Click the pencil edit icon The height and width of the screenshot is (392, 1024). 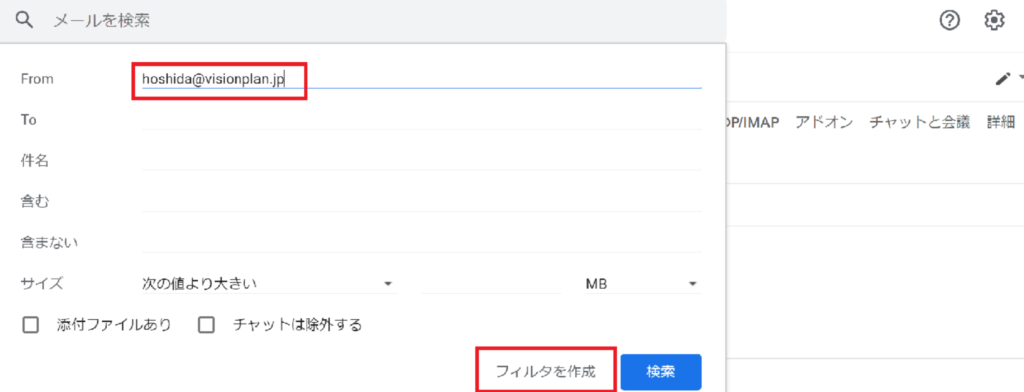click(1002, 79)
